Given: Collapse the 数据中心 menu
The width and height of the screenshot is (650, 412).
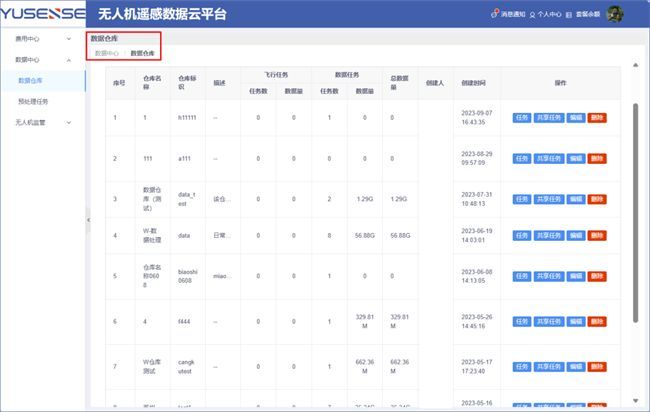Looking at the screenshot, I should pyautogui.click(x=40, y=60).
